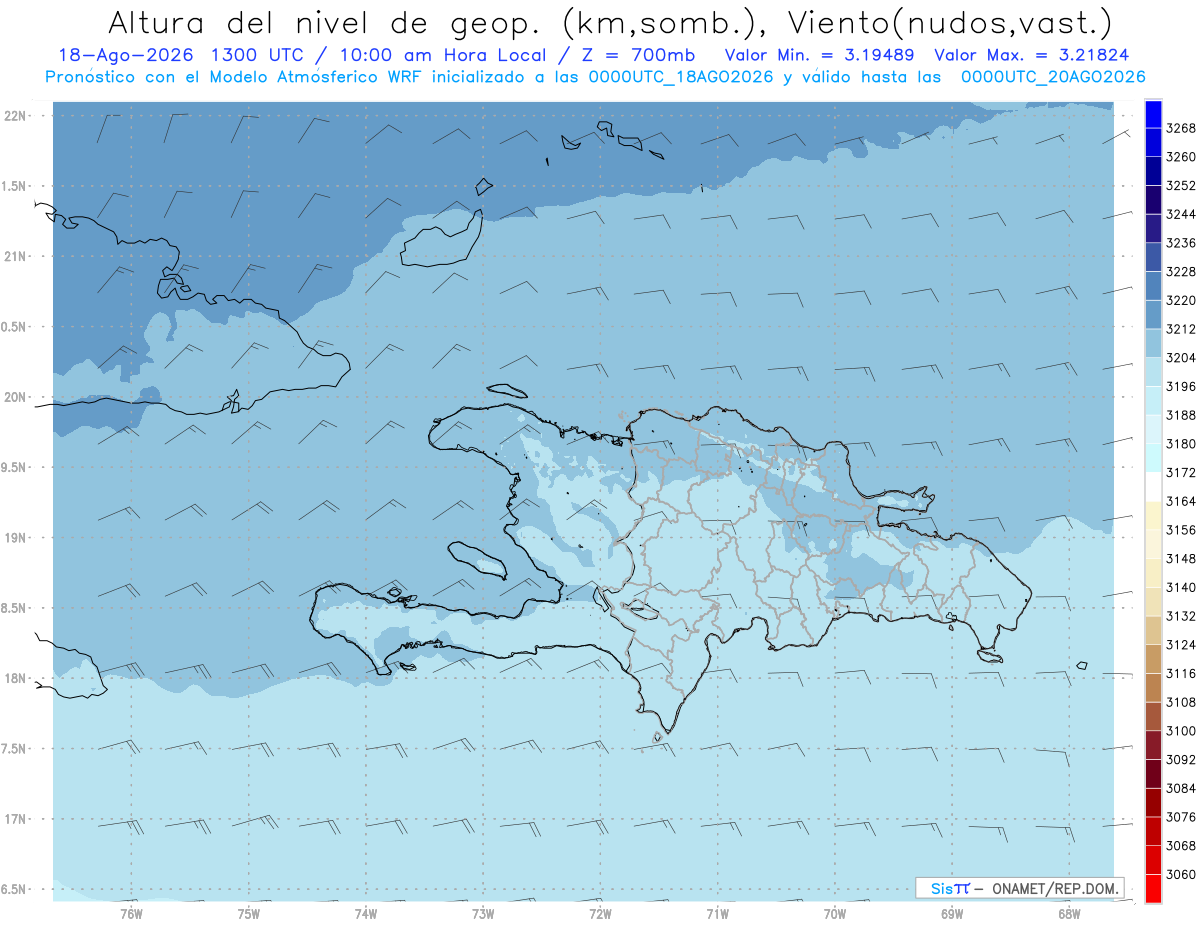Screen dimensions: 1200x927
Task: Click the bright blue swatch above 3268
Action: [1152, 114]
